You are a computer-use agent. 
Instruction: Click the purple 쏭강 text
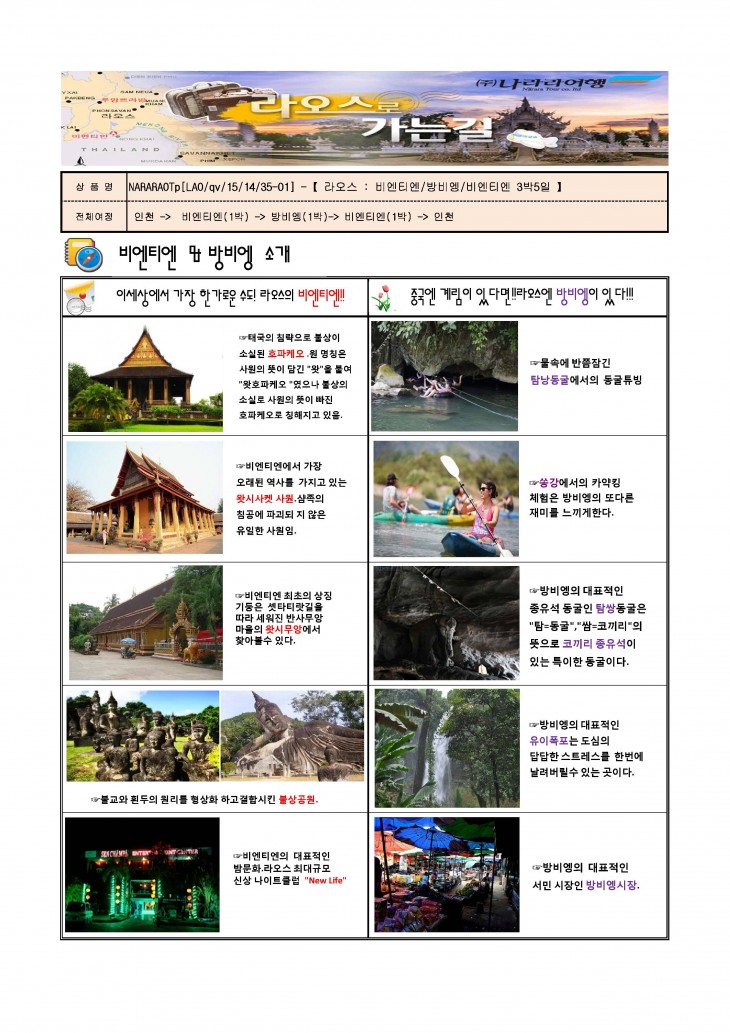click(x=549, y=483)
